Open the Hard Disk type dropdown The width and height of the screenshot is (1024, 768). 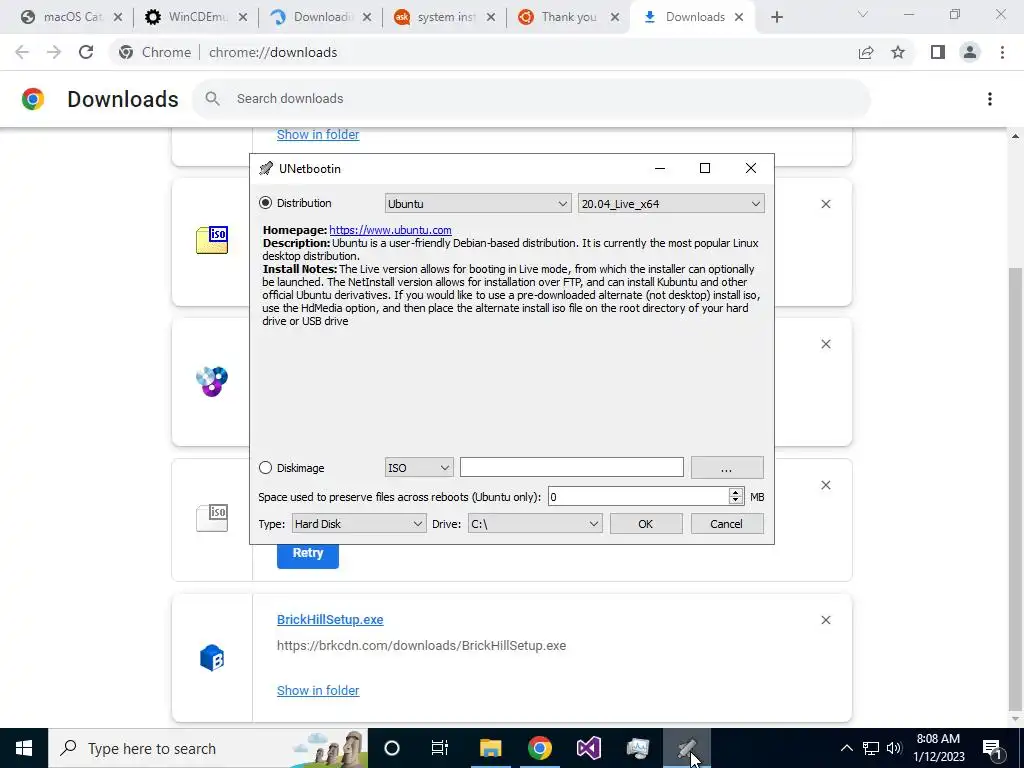point(358,524)
